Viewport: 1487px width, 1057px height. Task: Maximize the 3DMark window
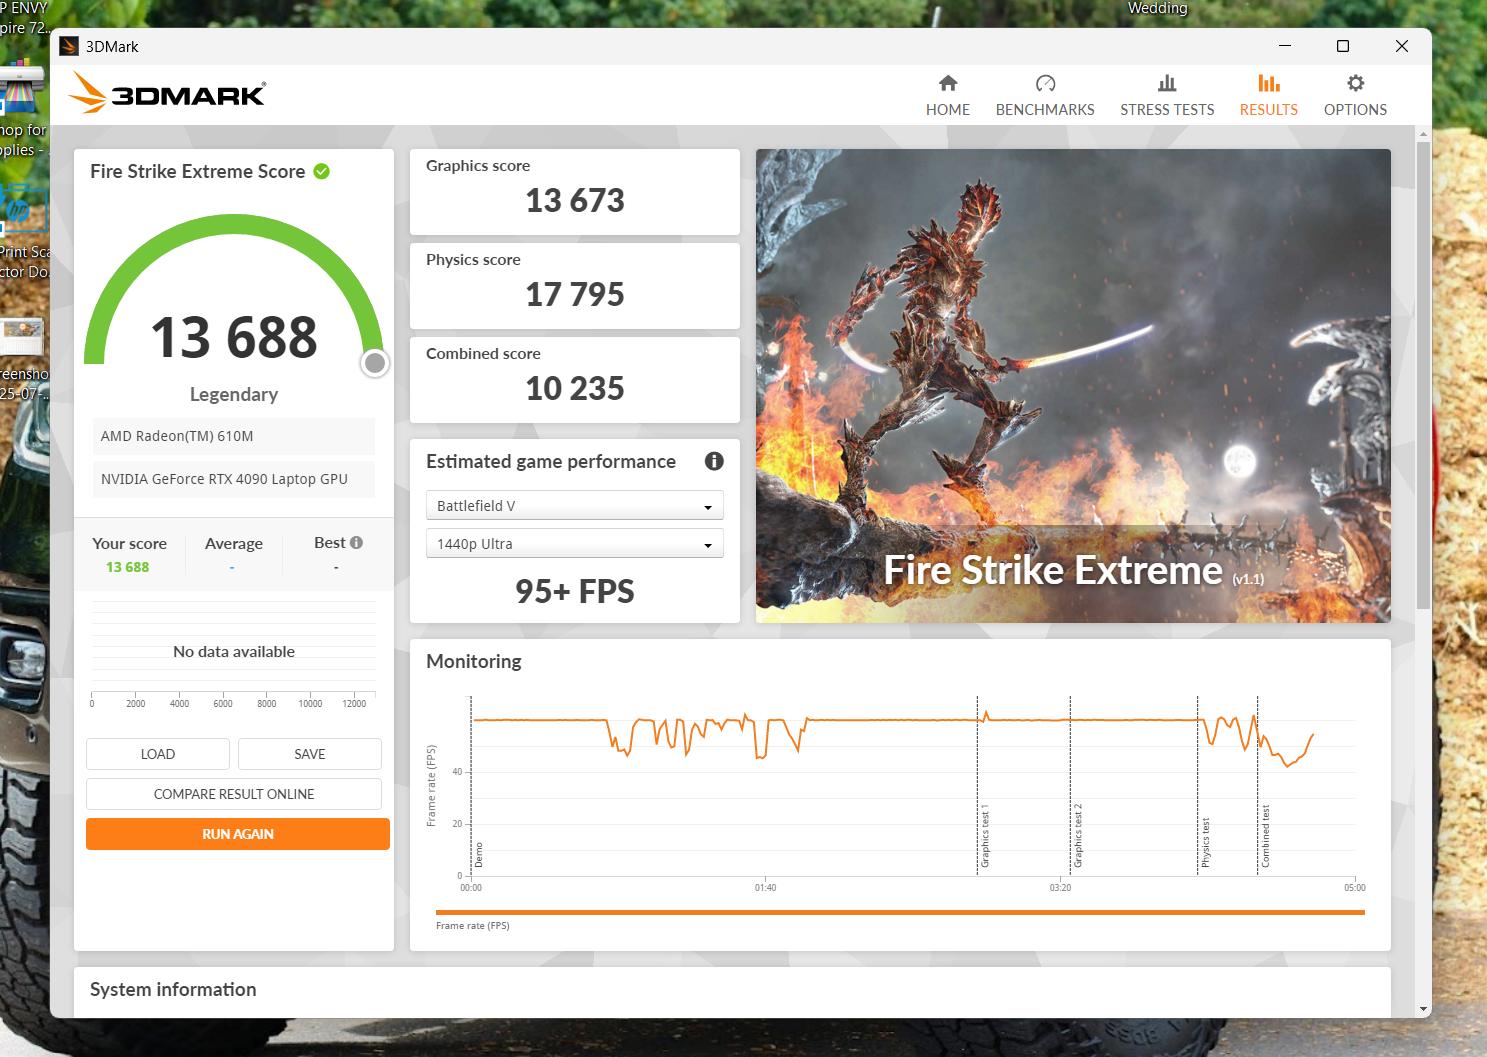(x=1343, y=46)
